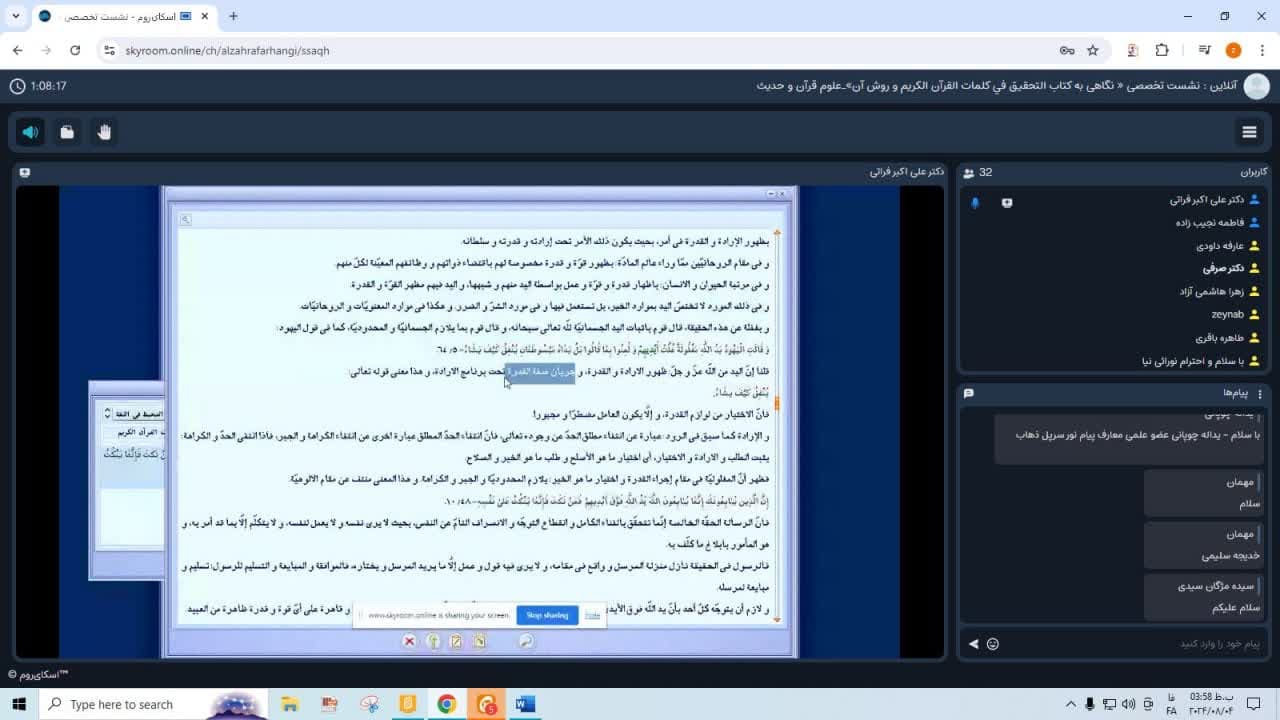
Task: Raise hand in the Skyroom session
Action: click(104, 132)
